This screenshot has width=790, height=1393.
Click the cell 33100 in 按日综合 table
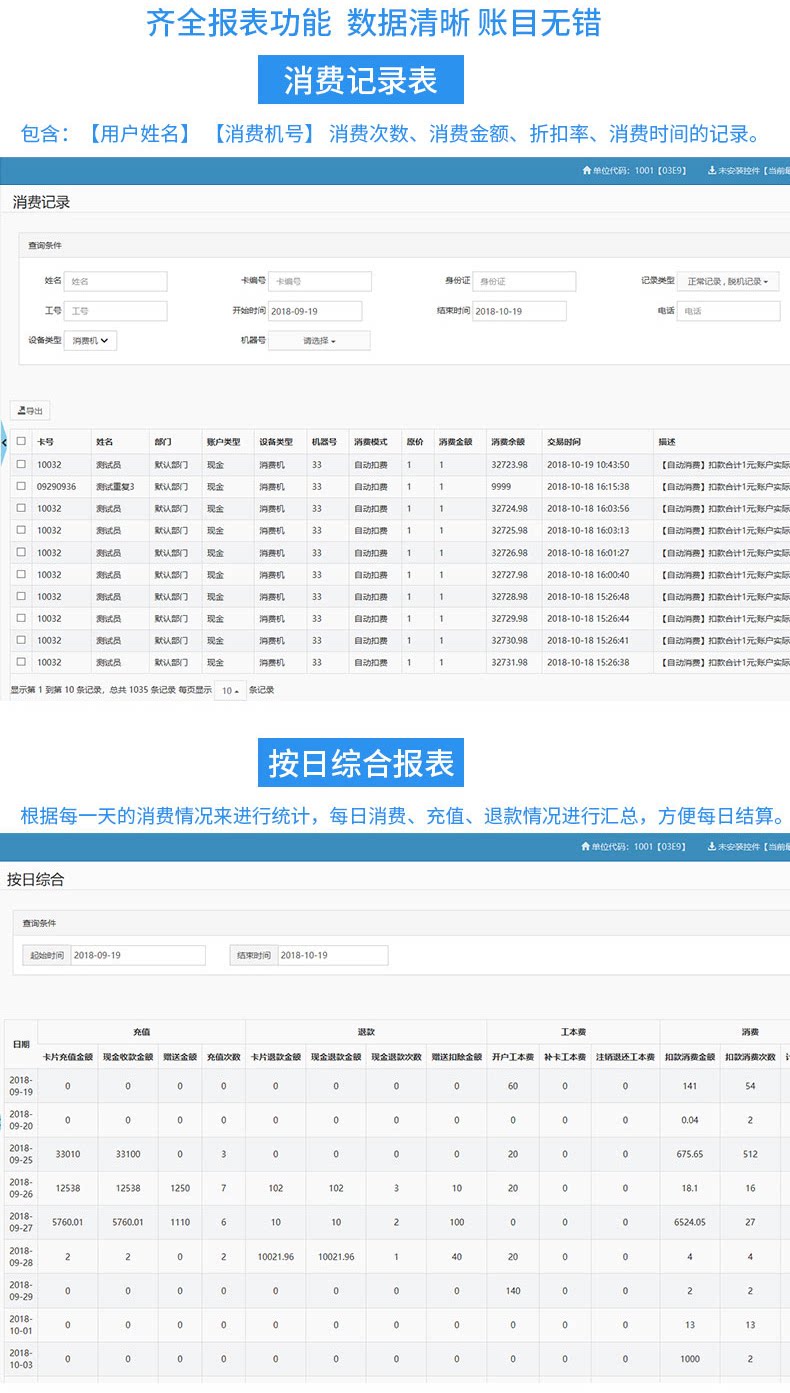128,1154
